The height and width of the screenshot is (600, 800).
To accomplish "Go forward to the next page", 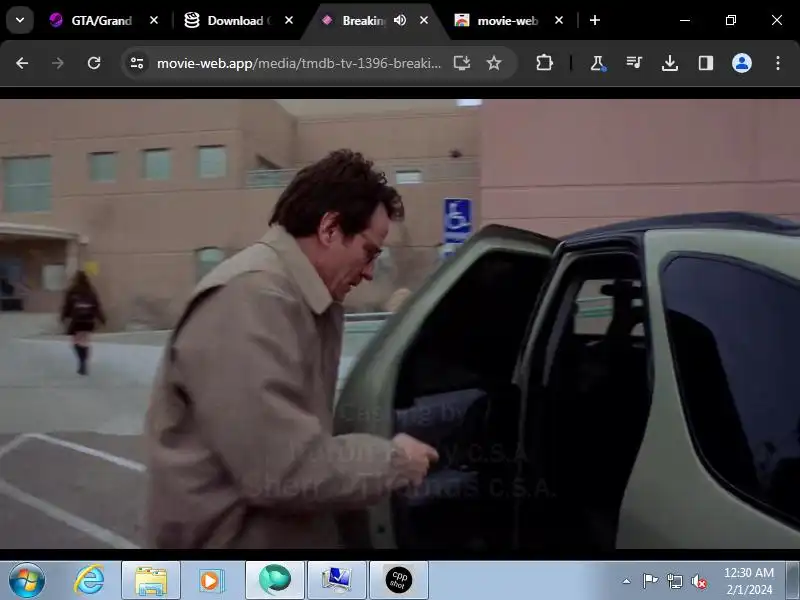I will click(58, 63).
